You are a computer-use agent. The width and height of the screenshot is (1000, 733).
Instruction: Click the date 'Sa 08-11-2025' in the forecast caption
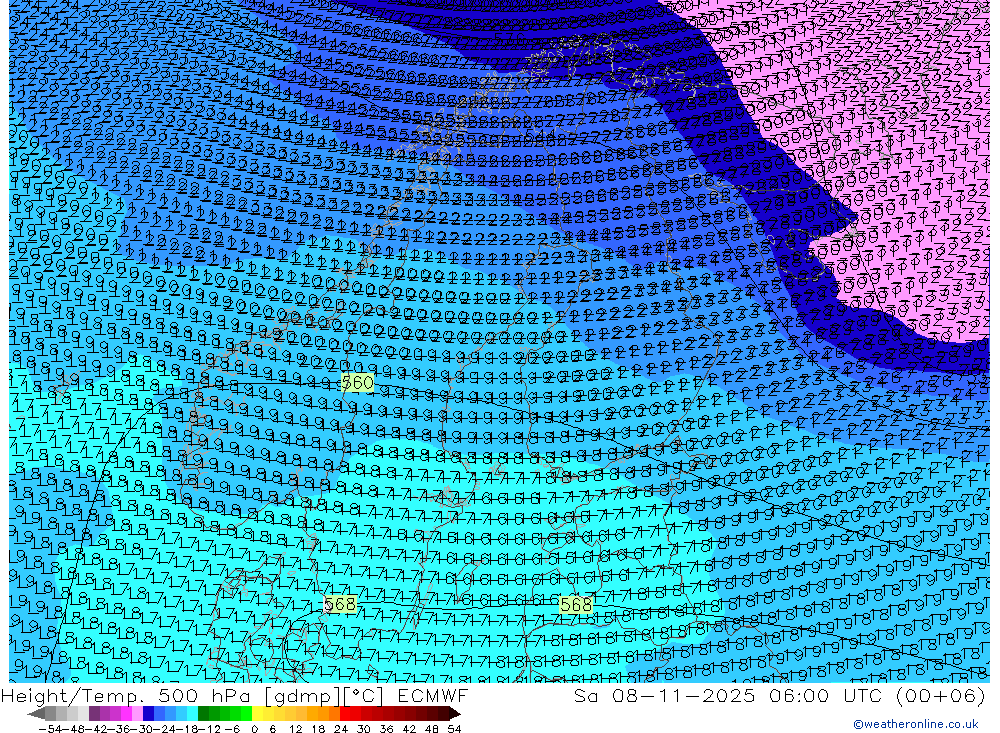[x=665, y=695]
